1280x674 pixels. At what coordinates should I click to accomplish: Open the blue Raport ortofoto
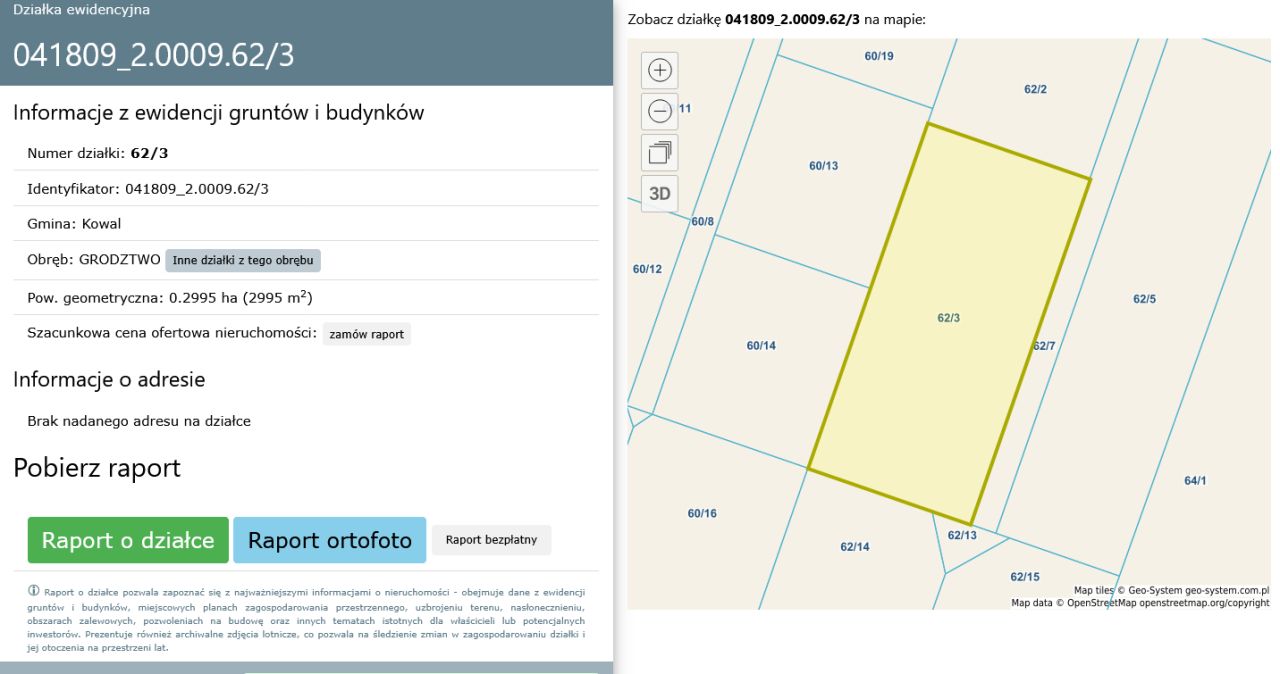click(x=329, y=540)
